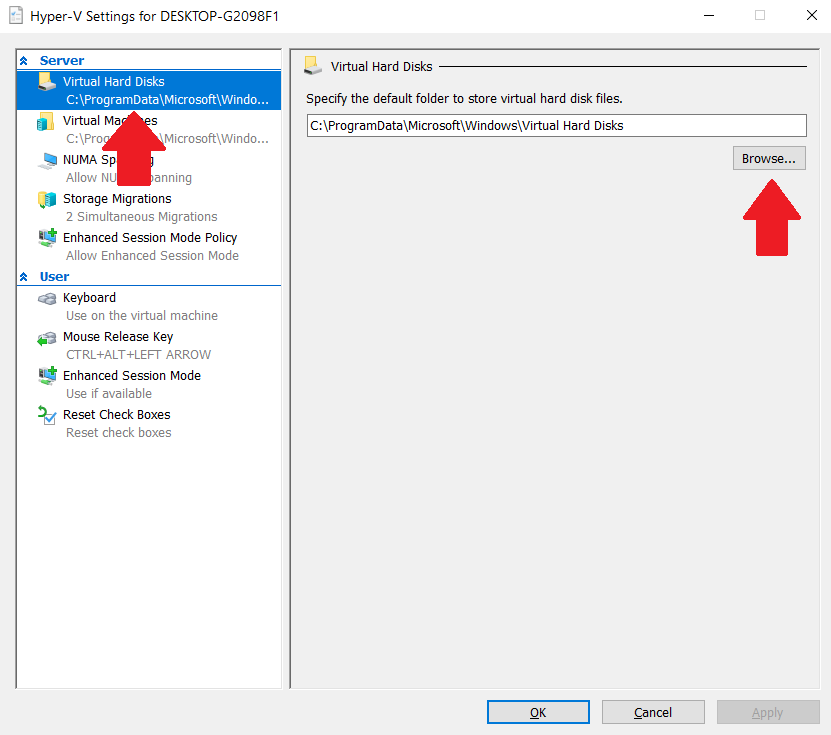Click the 'Reset check boxes' subtitle text

pos(119,433)
